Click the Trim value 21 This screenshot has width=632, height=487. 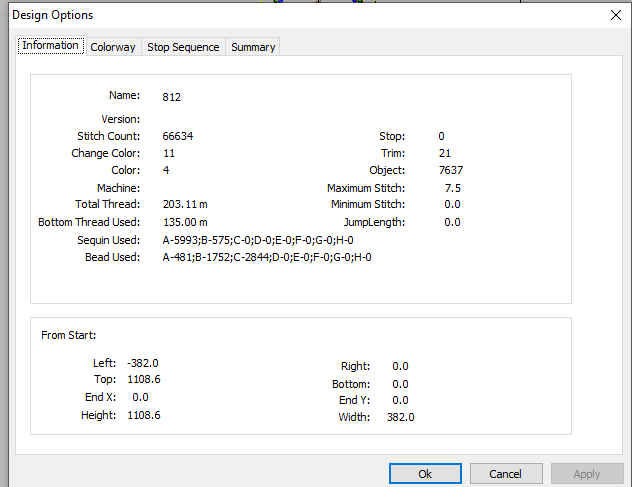(445, 153)
